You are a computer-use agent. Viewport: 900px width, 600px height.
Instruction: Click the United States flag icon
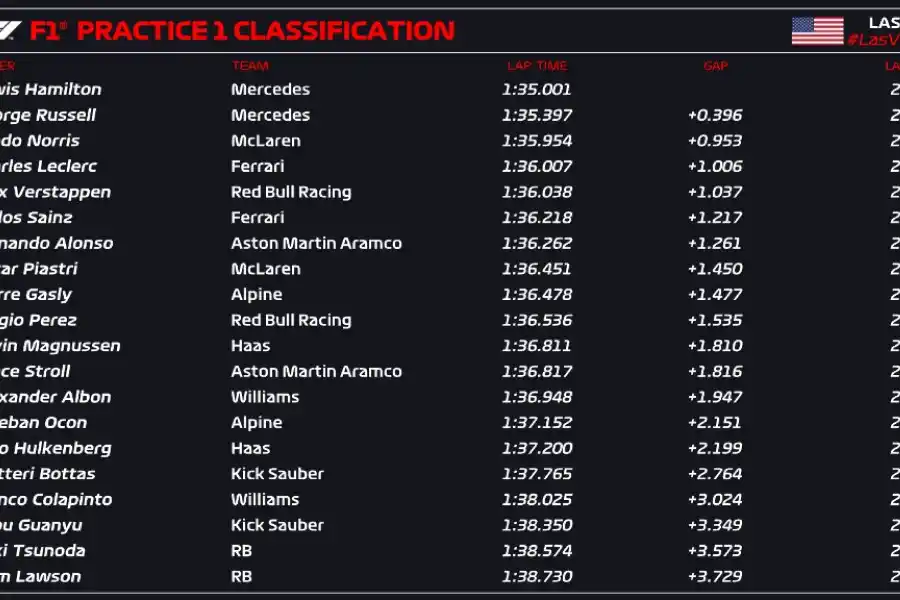(817, 31)
